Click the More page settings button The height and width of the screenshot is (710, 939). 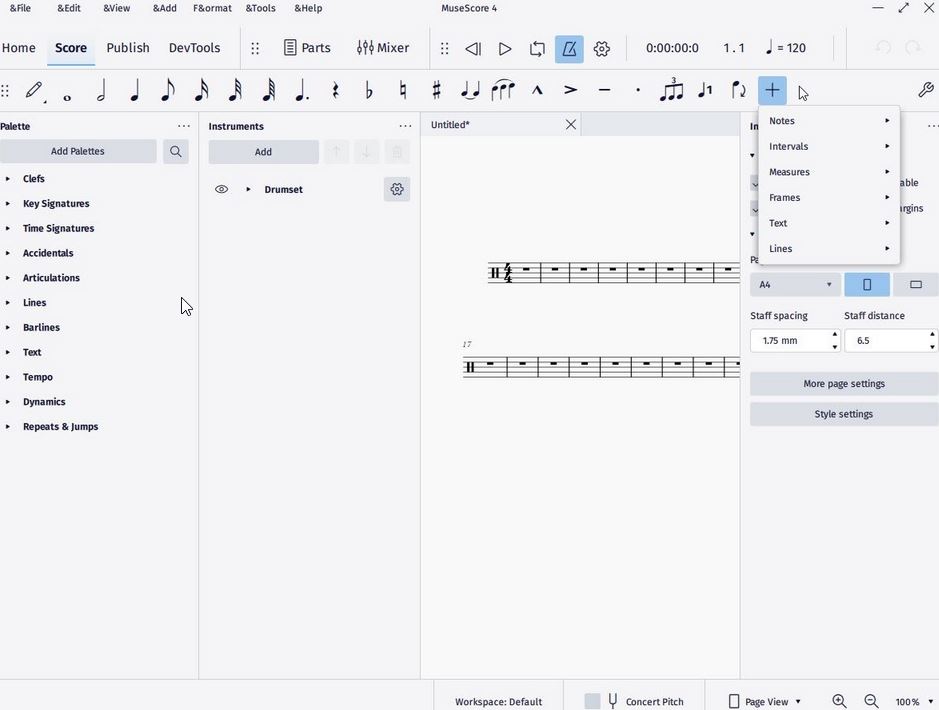(x=843, y=383)
